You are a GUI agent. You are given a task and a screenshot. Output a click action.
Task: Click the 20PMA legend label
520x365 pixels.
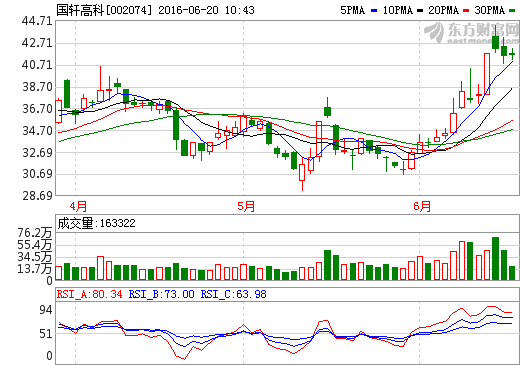(443, 10)
